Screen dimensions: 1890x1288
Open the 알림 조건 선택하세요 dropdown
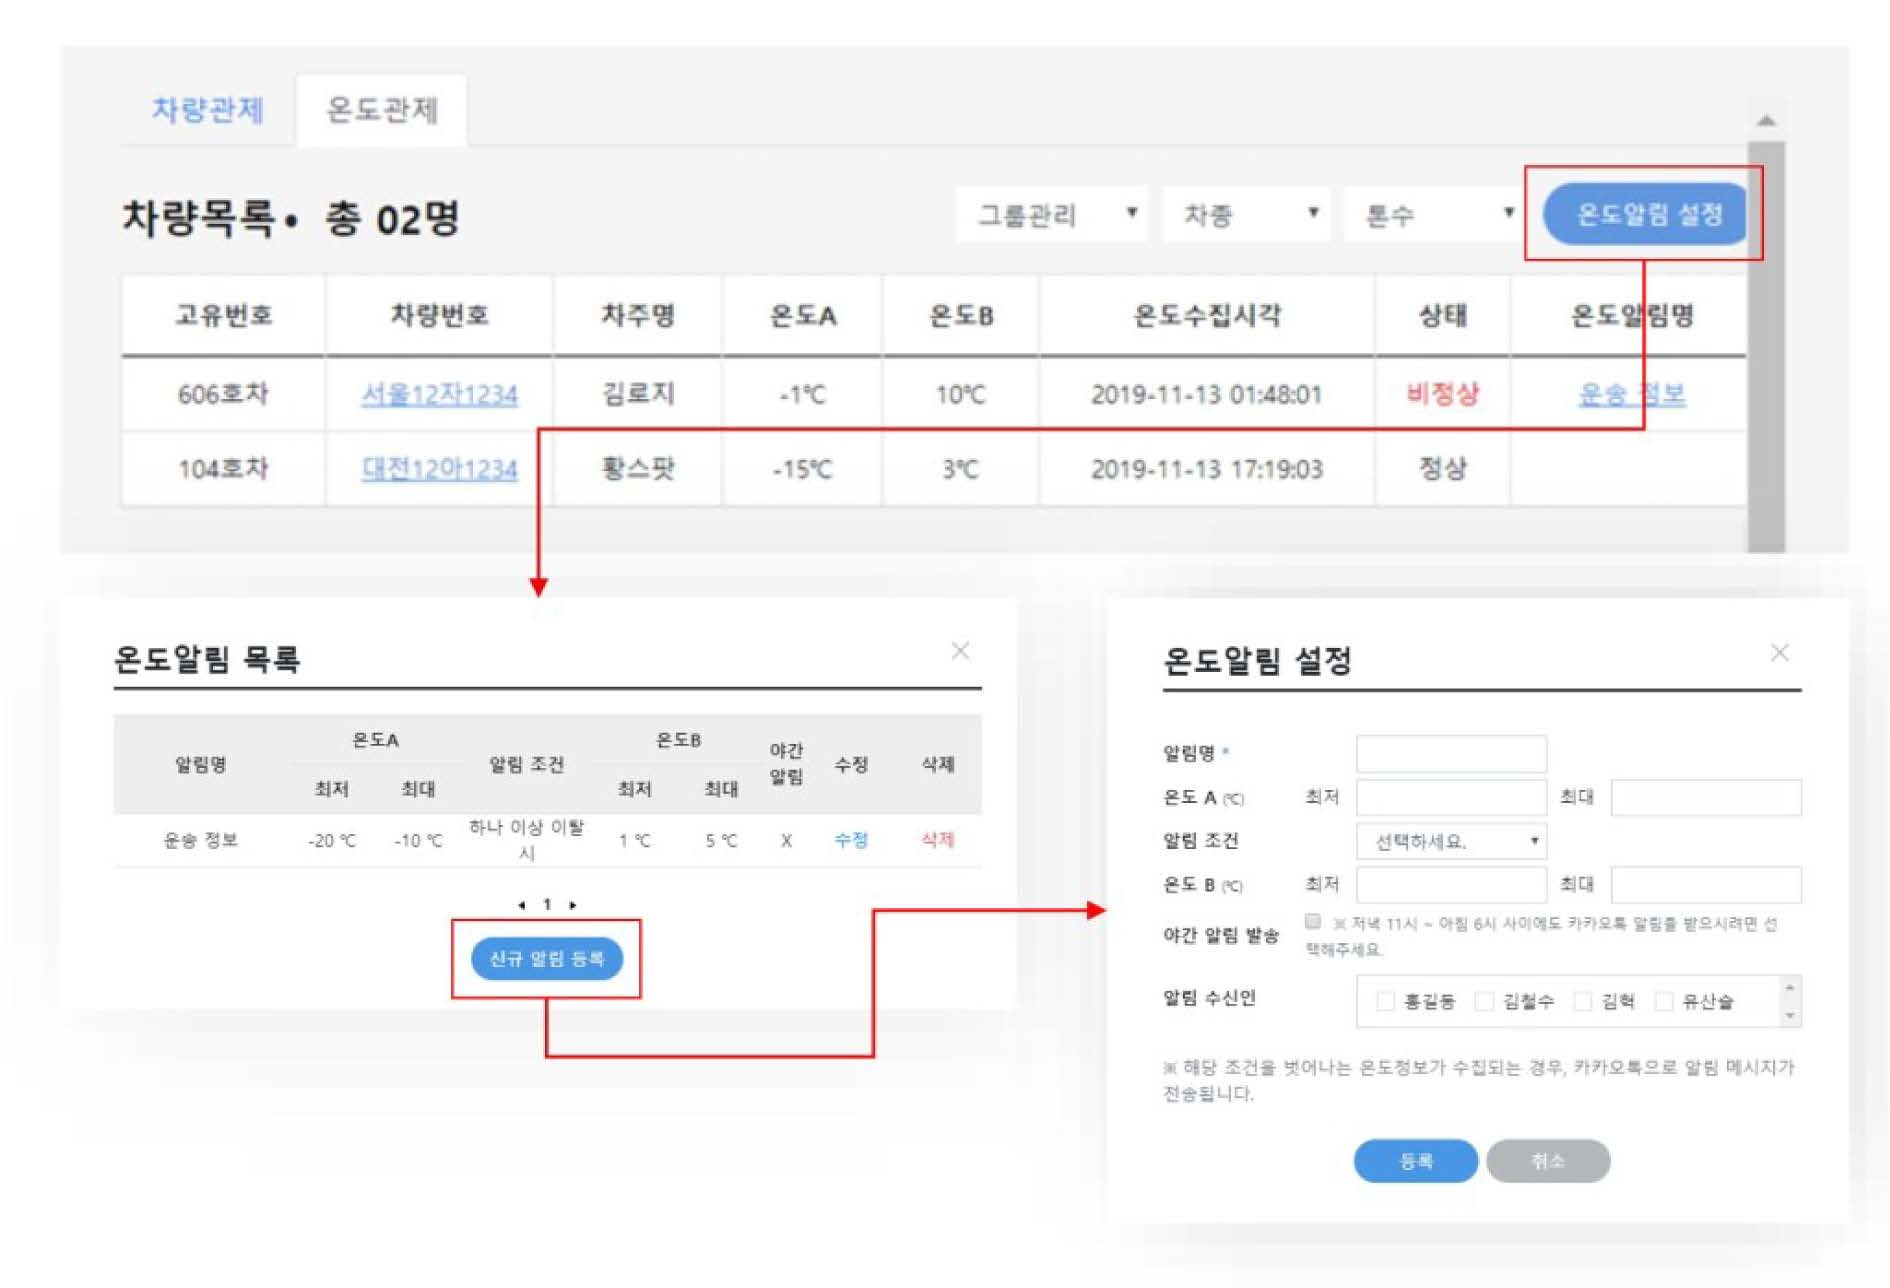[x=1451, y=842]
